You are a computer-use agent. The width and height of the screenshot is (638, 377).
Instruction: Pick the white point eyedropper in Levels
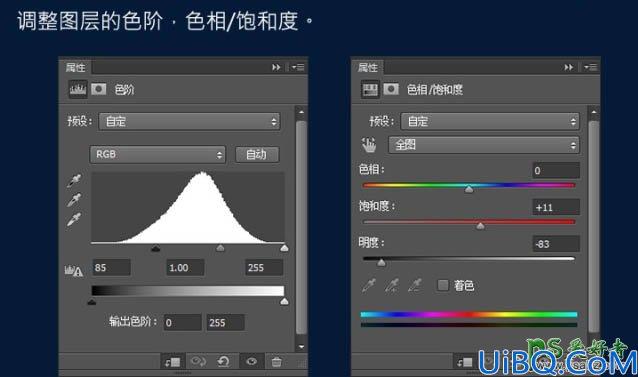tap(74, 220)
